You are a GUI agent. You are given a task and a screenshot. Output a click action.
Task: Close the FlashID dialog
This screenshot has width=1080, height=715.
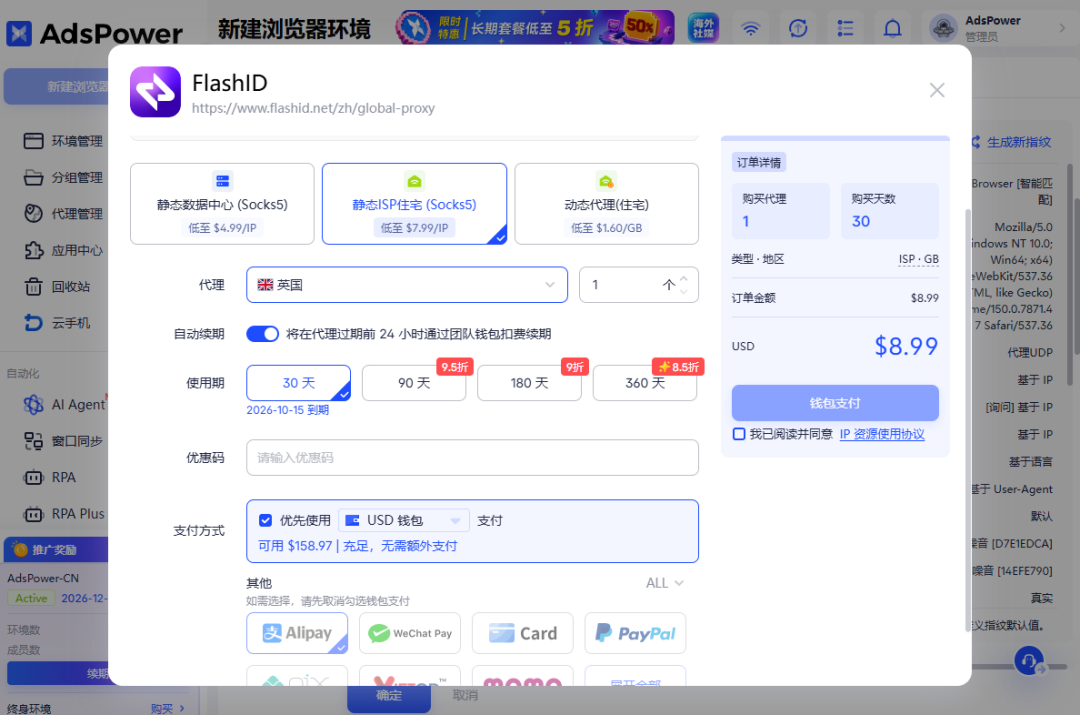937,90
